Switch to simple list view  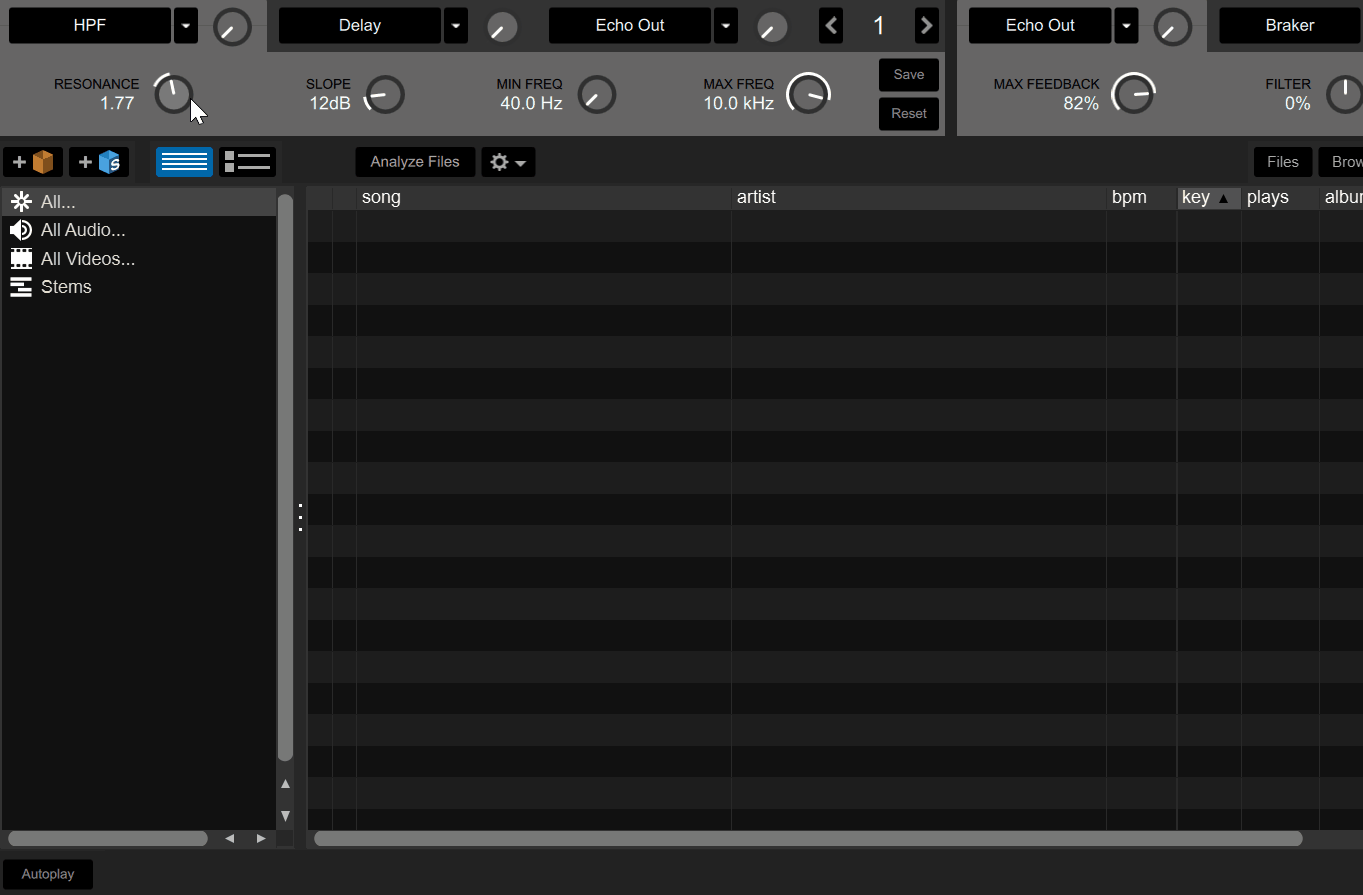[x=184, y=162]
